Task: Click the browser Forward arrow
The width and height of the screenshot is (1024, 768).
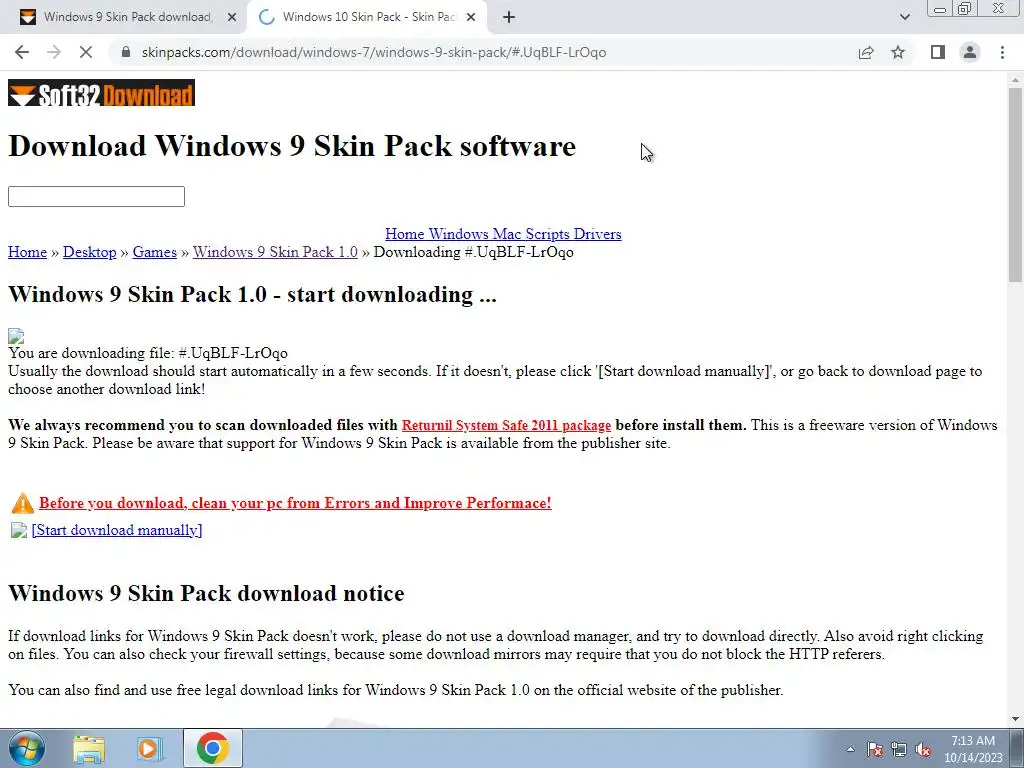Action: [x=54, y=52]
